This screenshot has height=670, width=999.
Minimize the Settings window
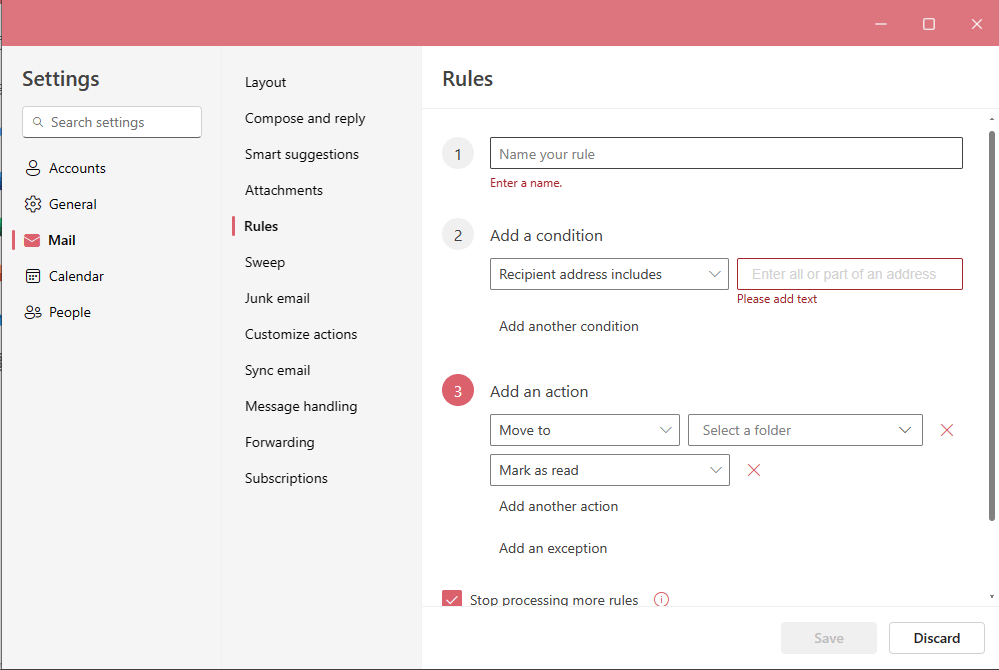[x=881, y=24]
